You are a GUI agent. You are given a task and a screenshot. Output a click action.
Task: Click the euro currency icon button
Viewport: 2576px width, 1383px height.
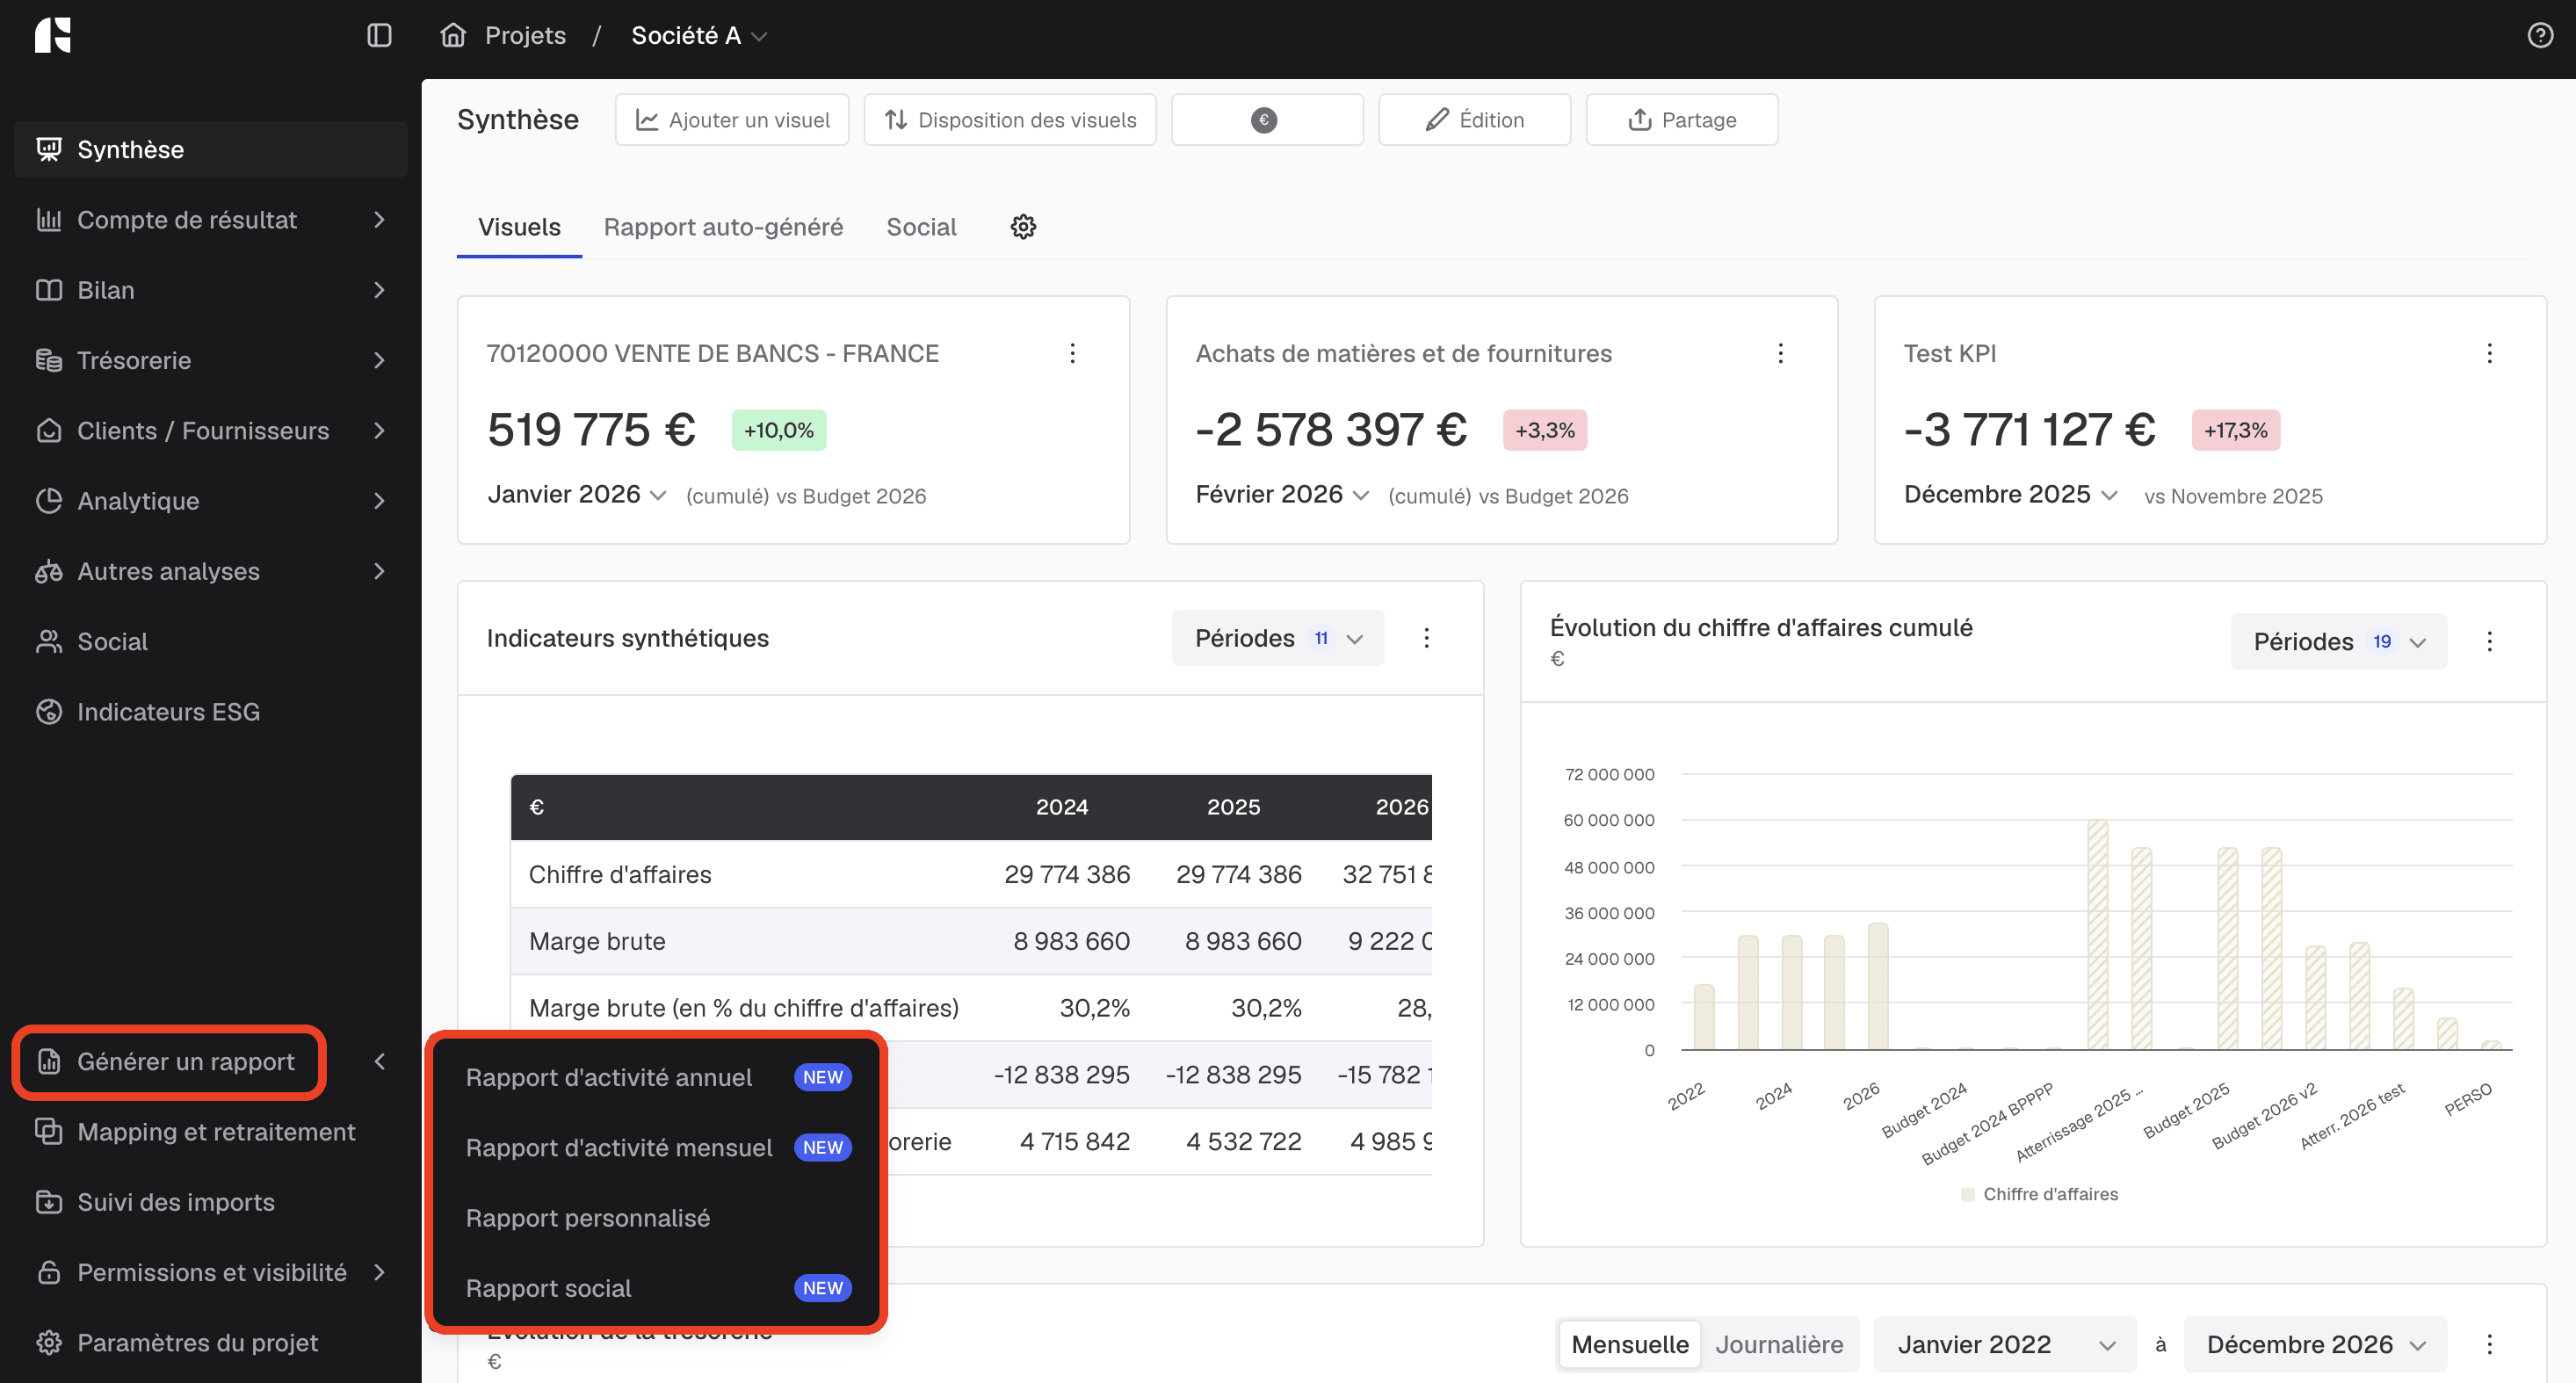click(1266, 120)
